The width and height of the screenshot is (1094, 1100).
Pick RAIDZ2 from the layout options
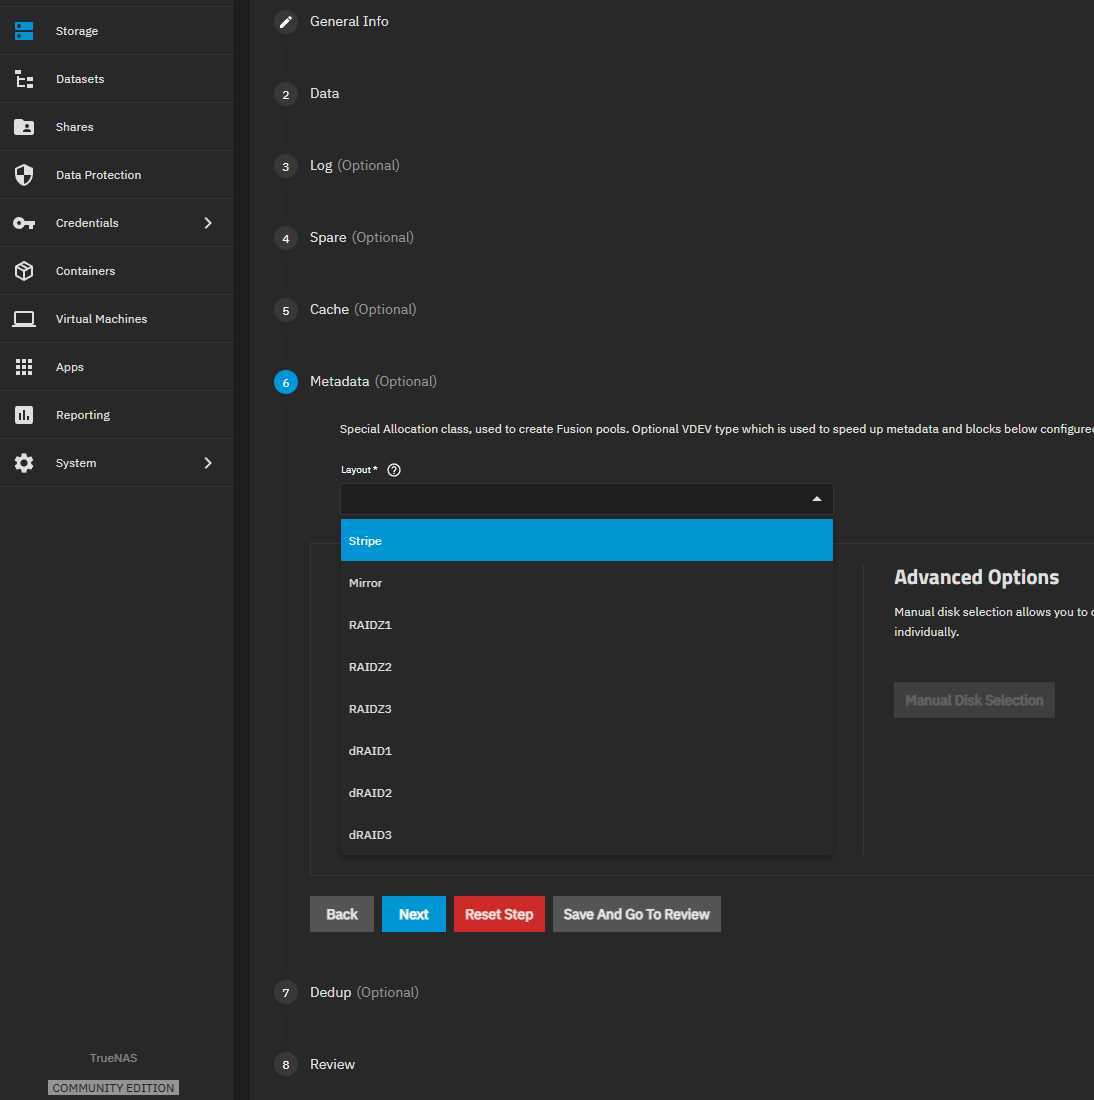tap(586, 667)
